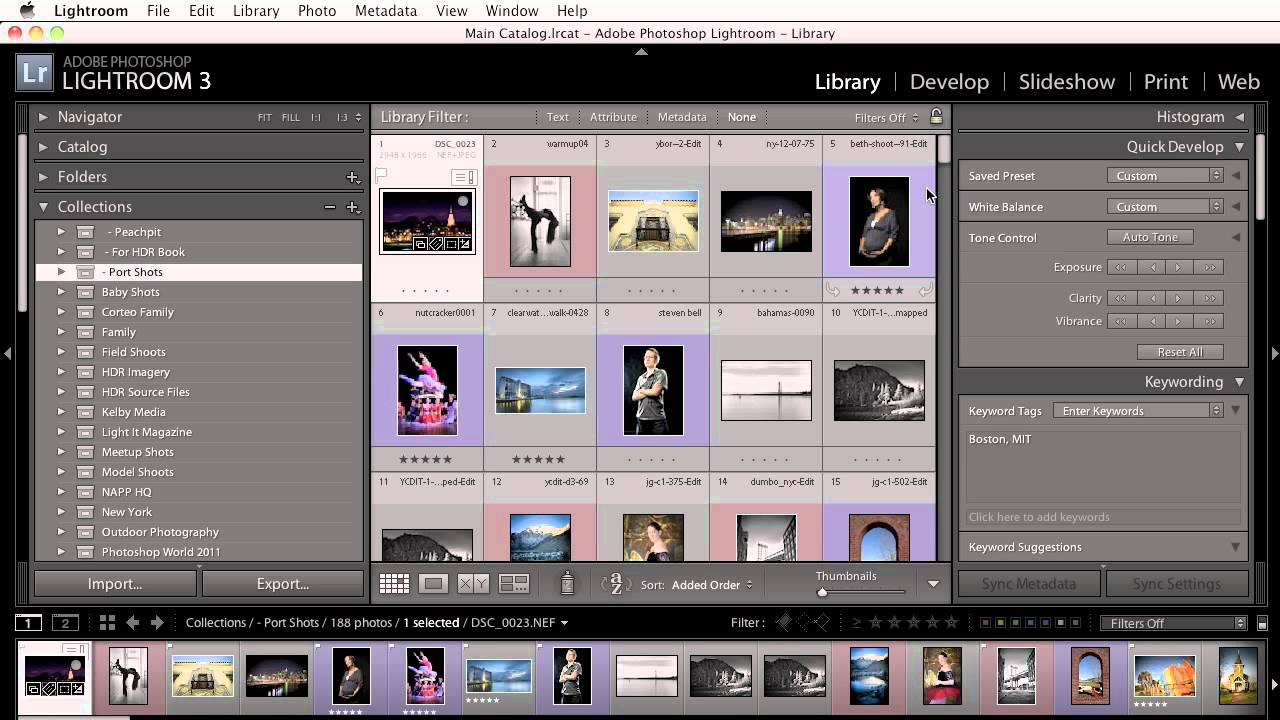Increase Exposure by one small step
This screenshot has width=1280, height=720.
(x=1178, y=267)
